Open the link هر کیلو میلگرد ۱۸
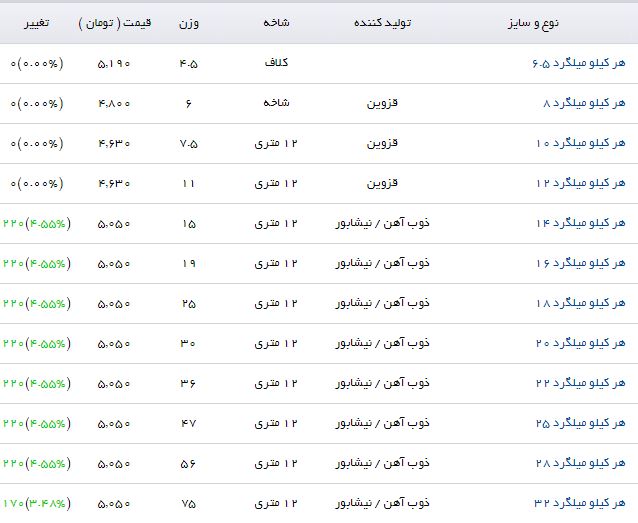The width and height of the screenshot is (638, 523). click(581, 303)
